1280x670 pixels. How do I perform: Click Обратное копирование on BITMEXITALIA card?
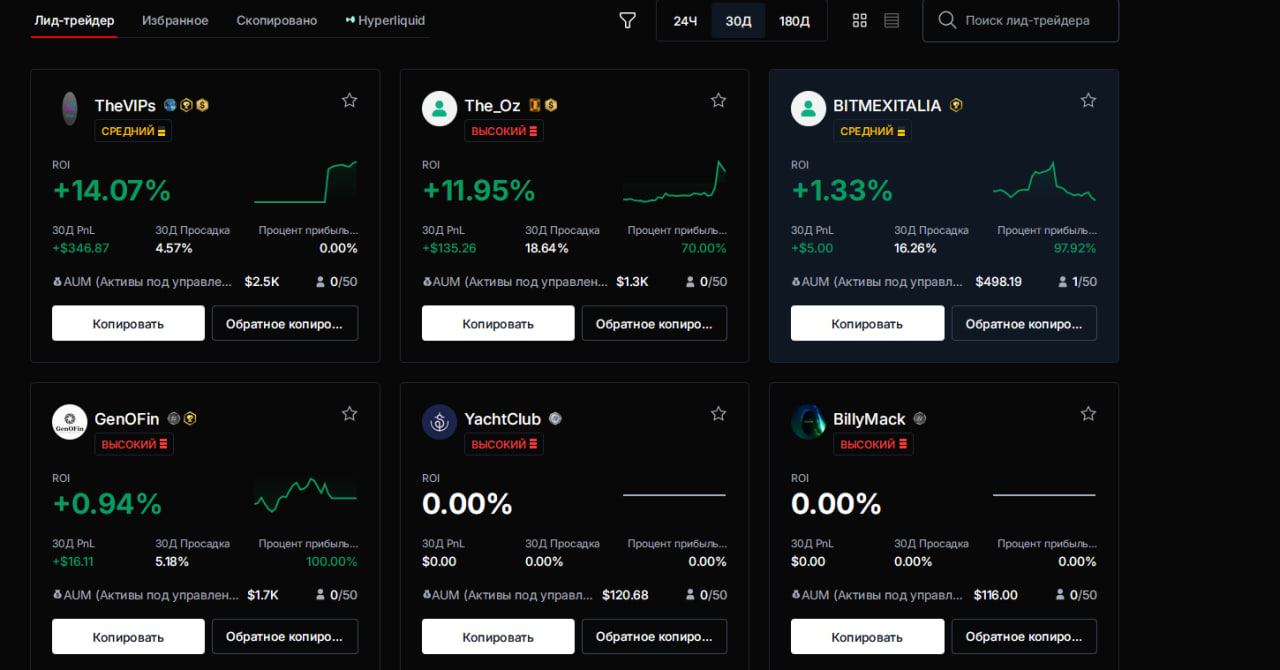coord(1024,323)
